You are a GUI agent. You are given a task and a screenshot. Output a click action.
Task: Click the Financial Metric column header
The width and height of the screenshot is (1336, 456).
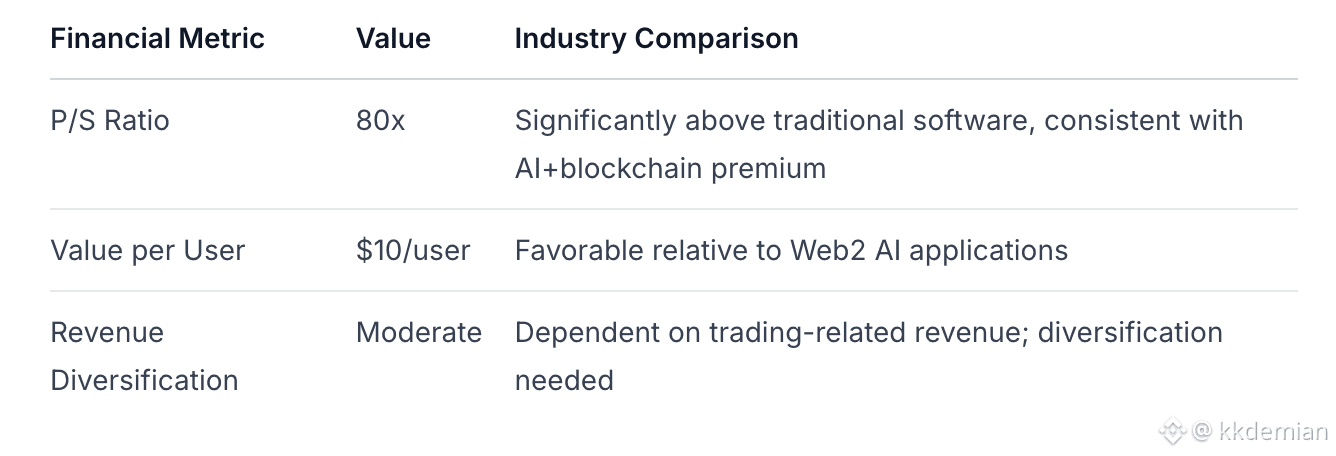pos(157,39)
